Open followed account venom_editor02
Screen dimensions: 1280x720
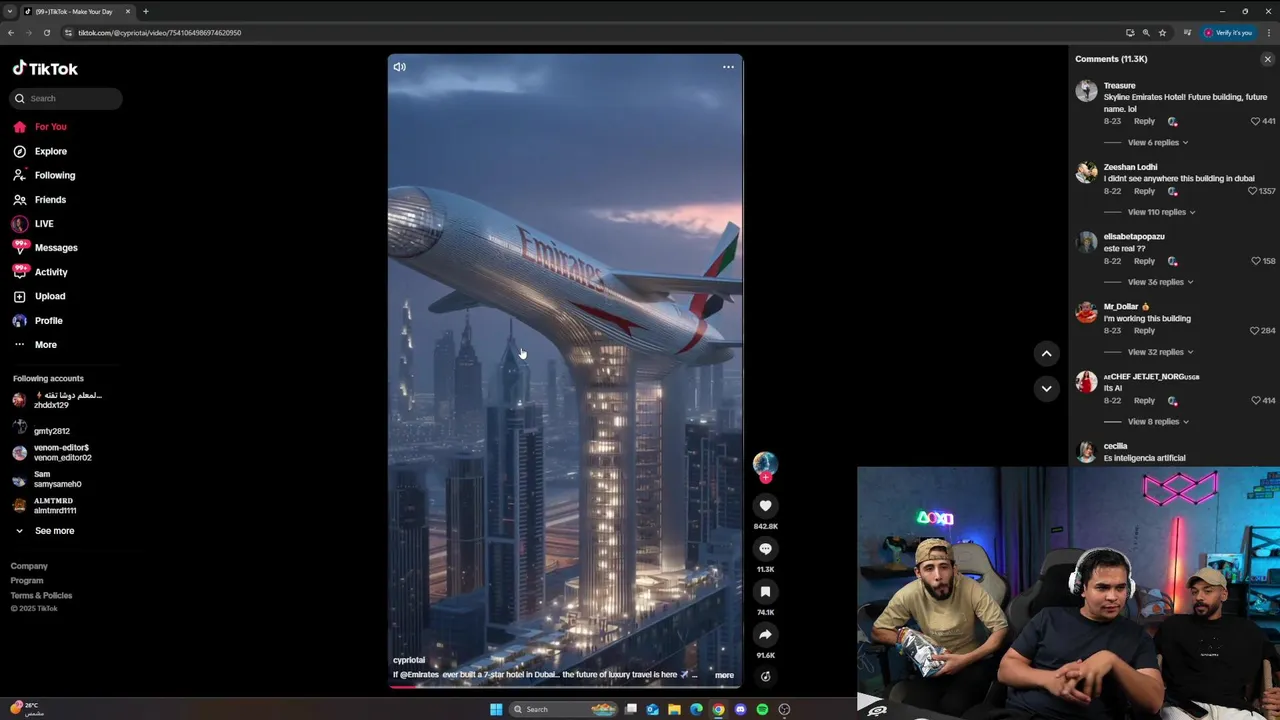pos(61,453)
